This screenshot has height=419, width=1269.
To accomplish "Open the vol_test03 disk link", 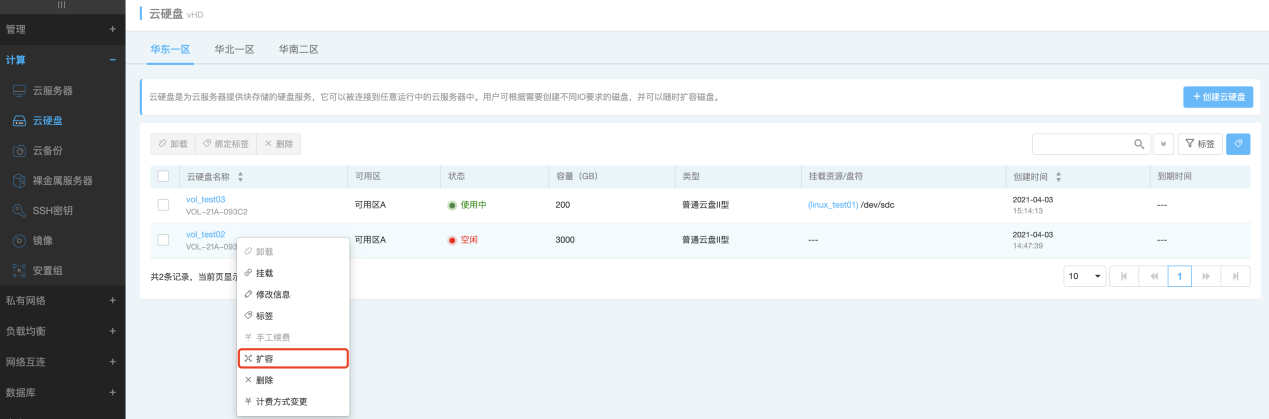I will click(x=205, y=199).
